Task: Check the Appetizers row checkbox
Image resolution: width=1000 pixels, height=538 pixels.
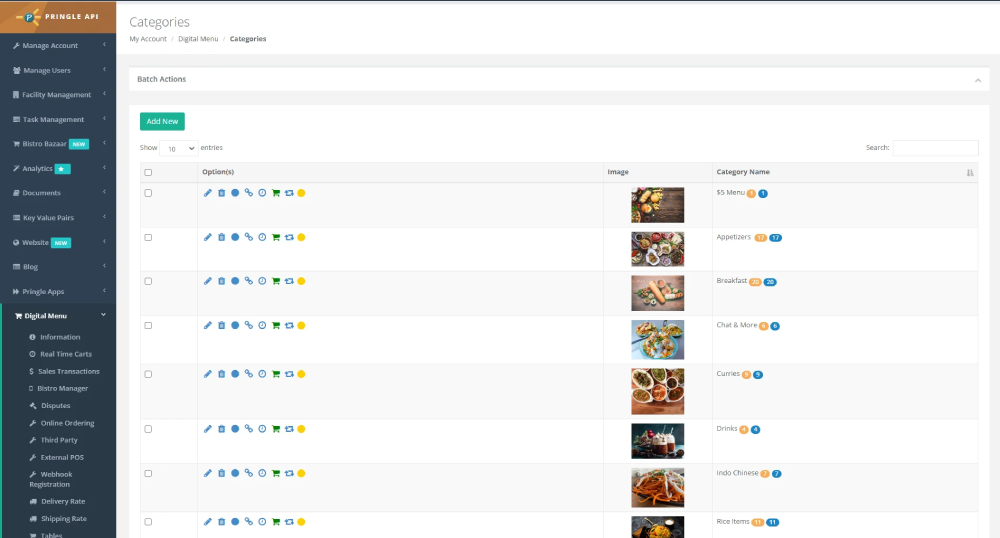Action: tap(149, 237)
